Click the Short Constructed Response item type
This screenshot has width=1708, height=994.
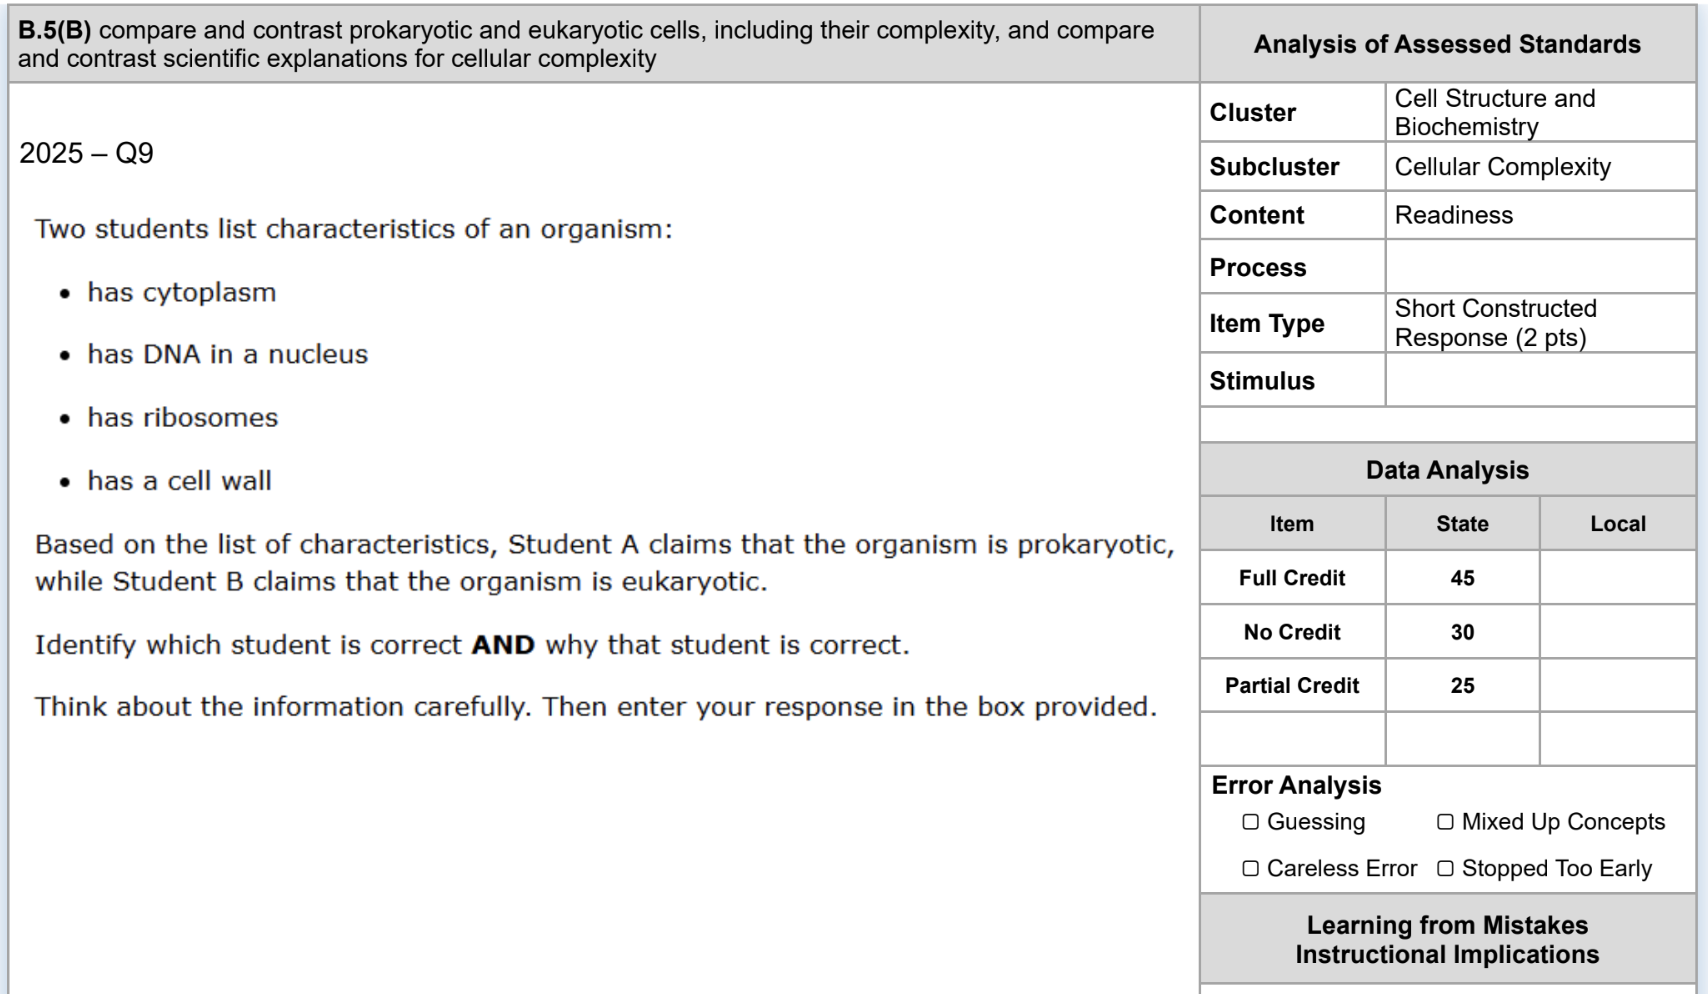pyautogui.click(x=1495, y=323)
